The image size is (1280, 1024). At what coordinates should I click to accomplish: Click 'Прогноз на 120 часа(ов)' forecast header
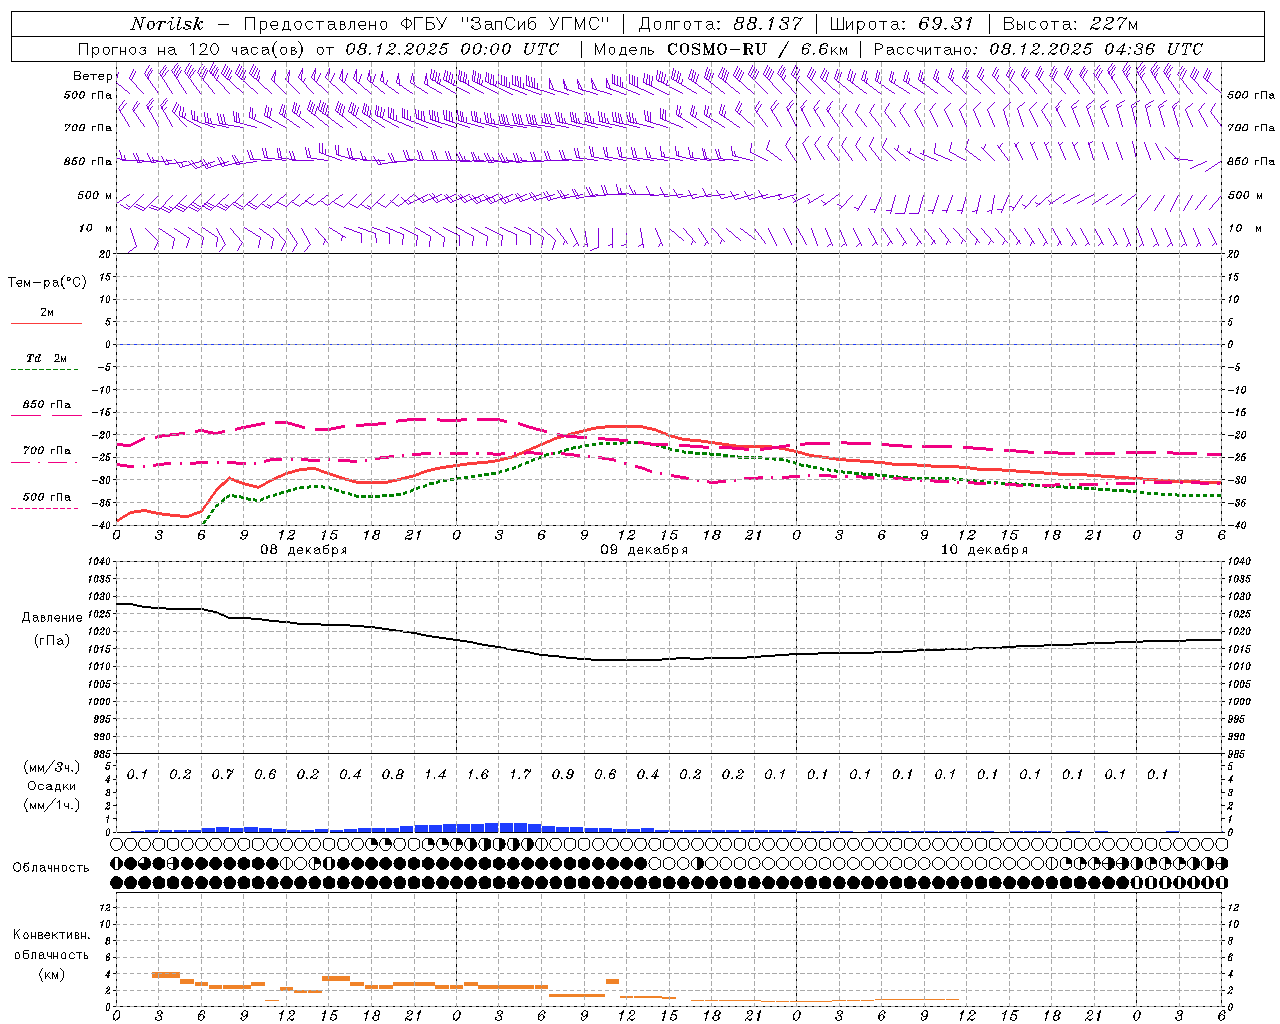[193, 49]
